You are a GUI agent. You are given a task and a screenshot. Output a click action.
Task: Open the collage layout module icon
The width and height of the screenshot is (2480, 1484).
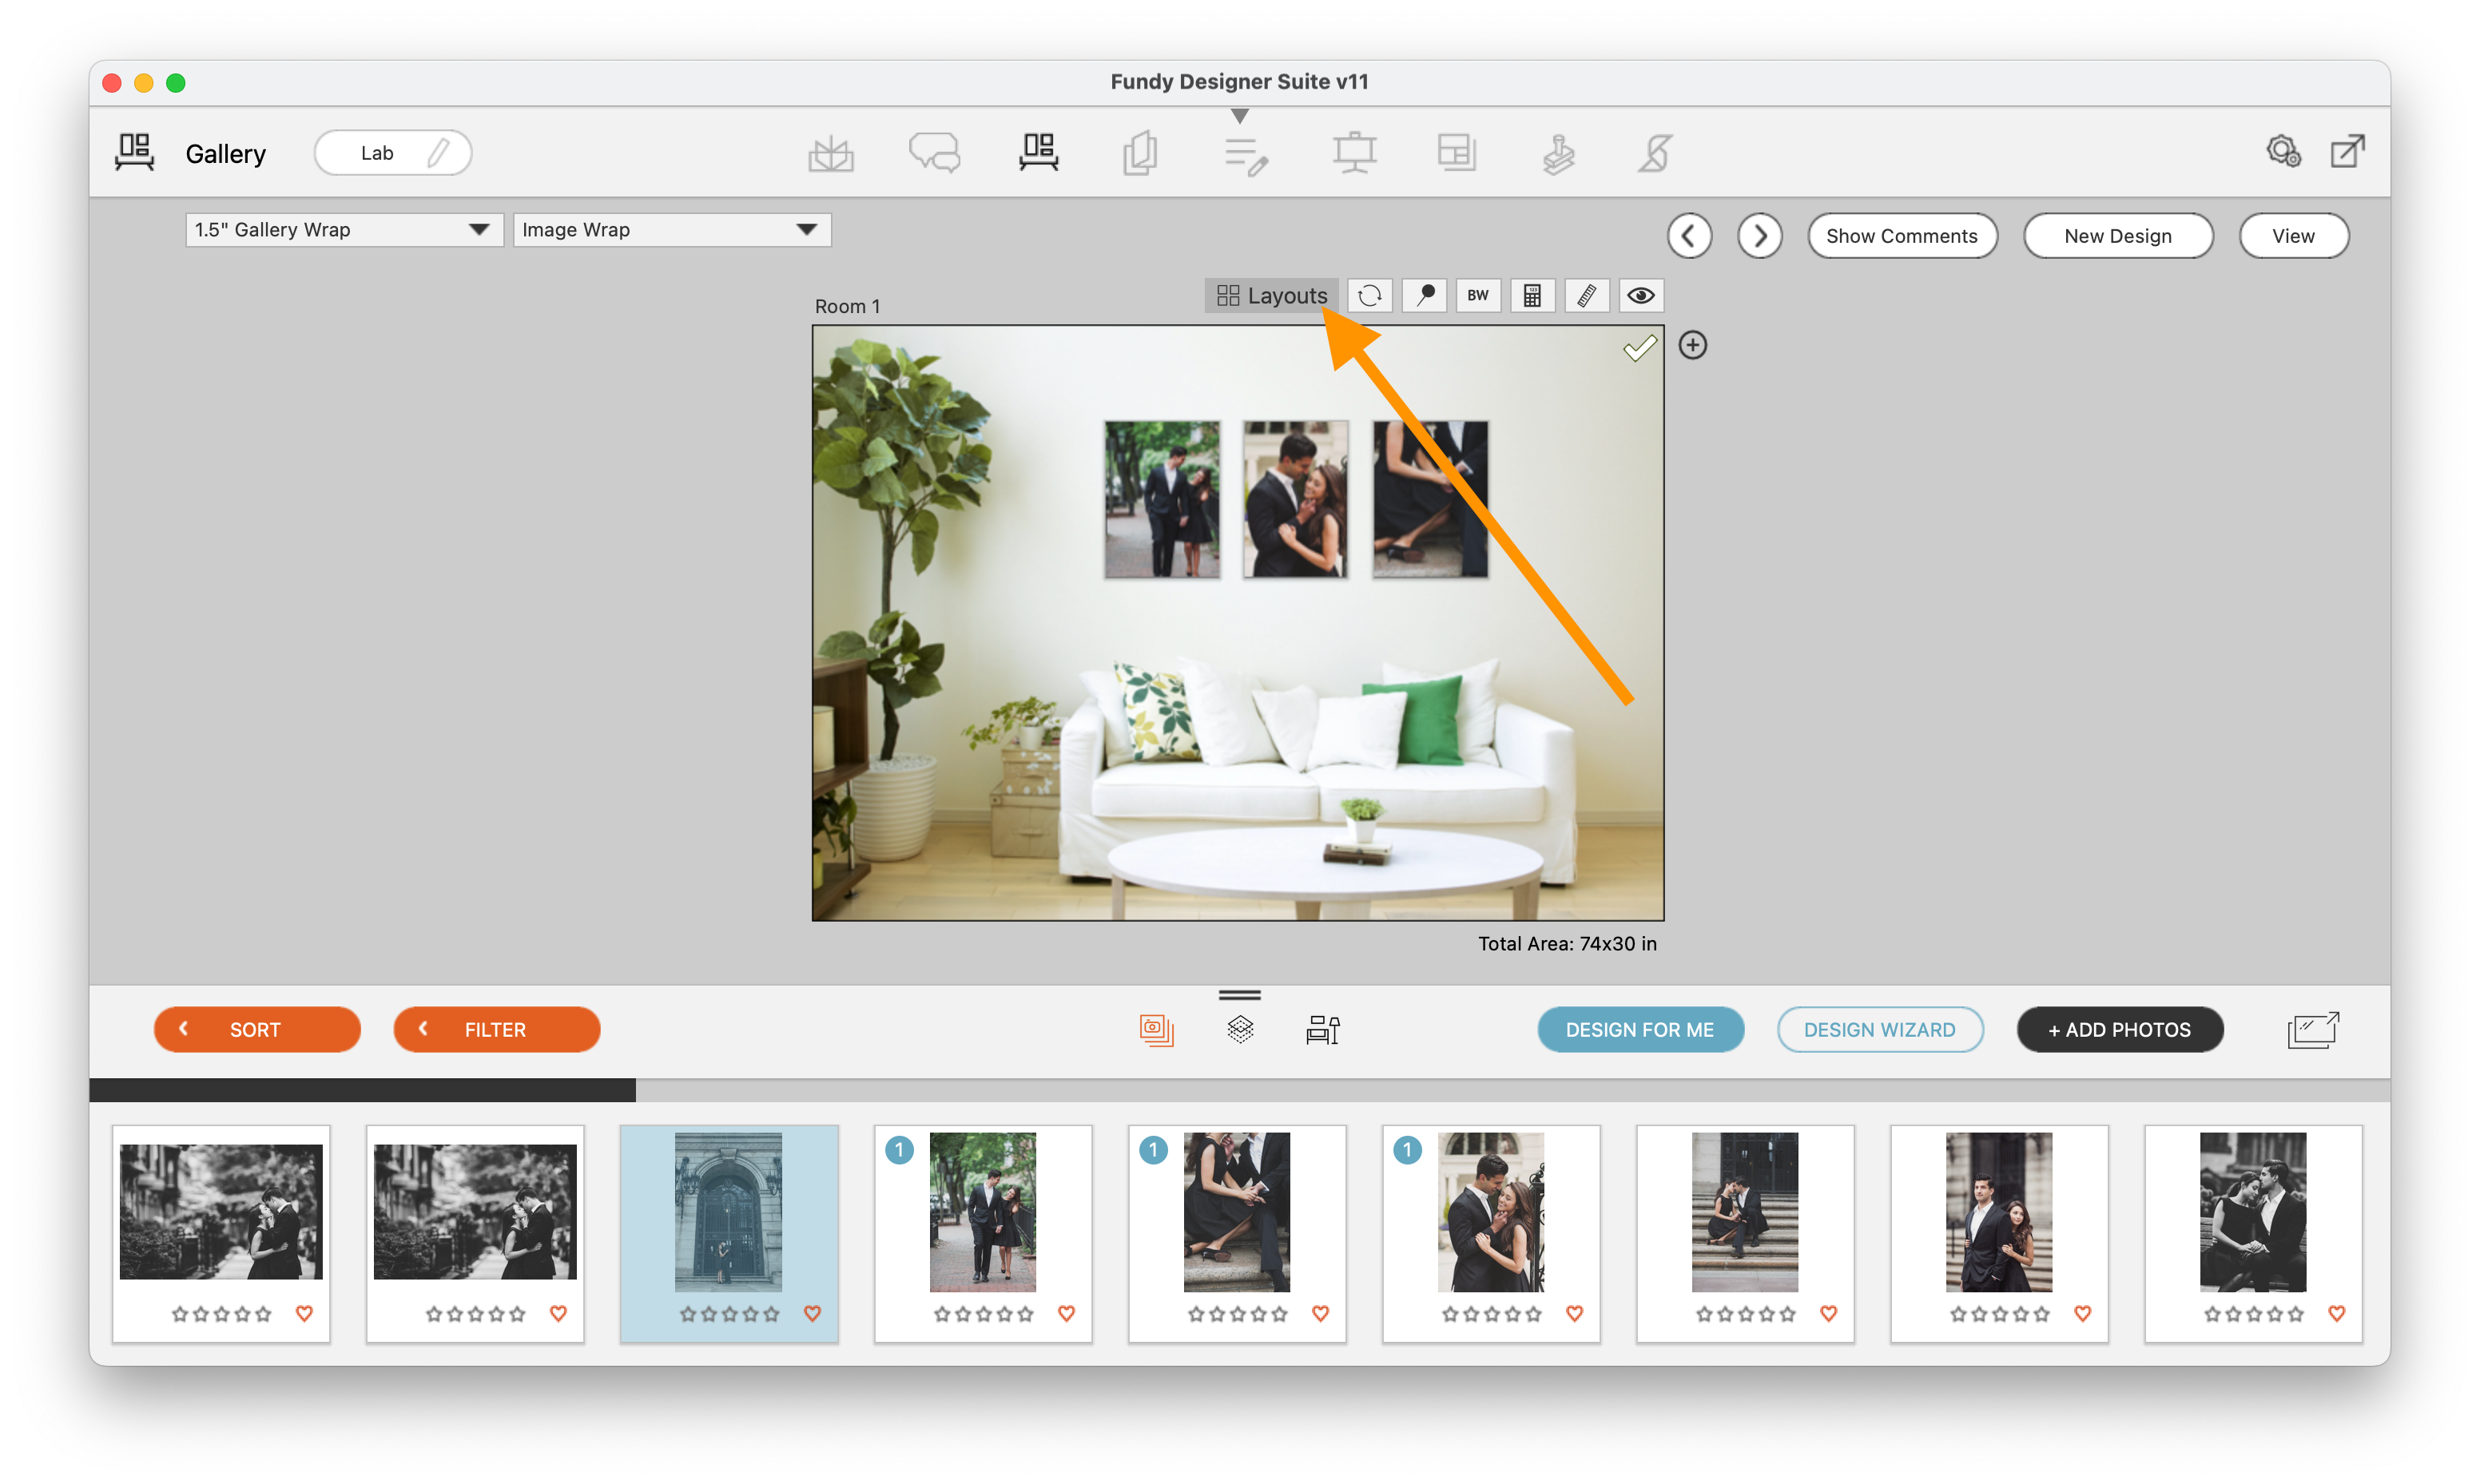click(x=1456, y=153)
